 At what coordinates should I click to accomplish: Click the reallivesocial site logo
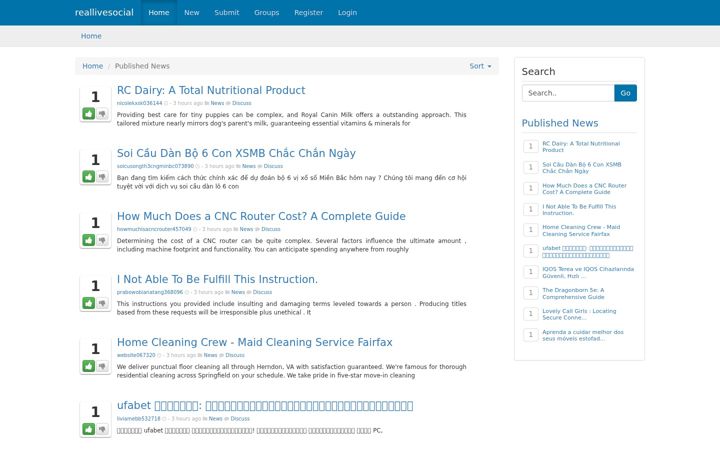tap(104, 12)
